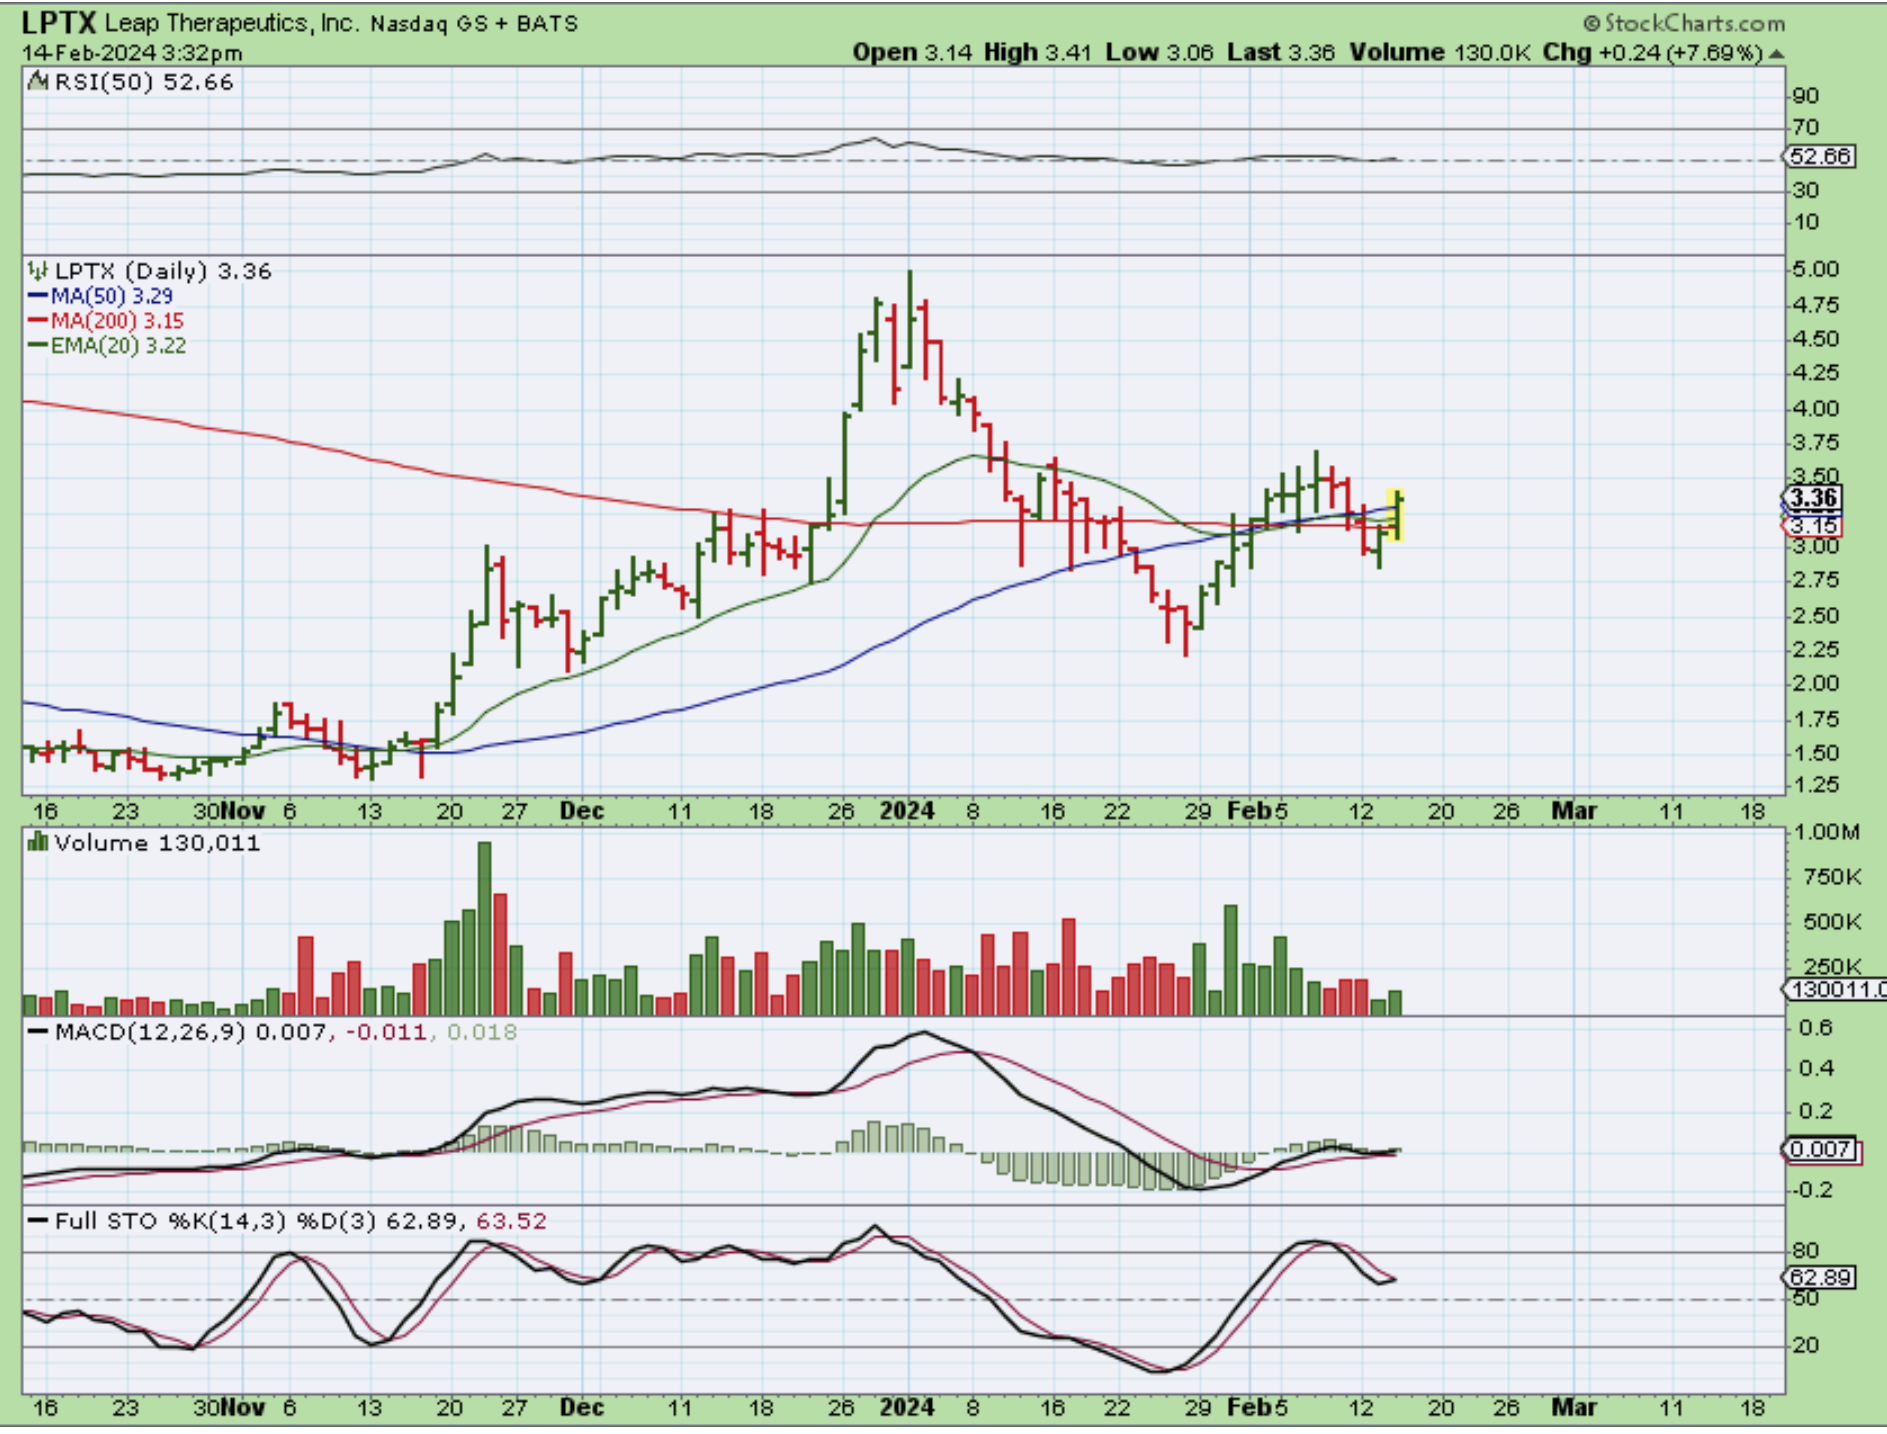Click the volume bars icon beside Volume 130,011
The image size is (1887, 1434).
pyautogui.click(x=38, y=842)
